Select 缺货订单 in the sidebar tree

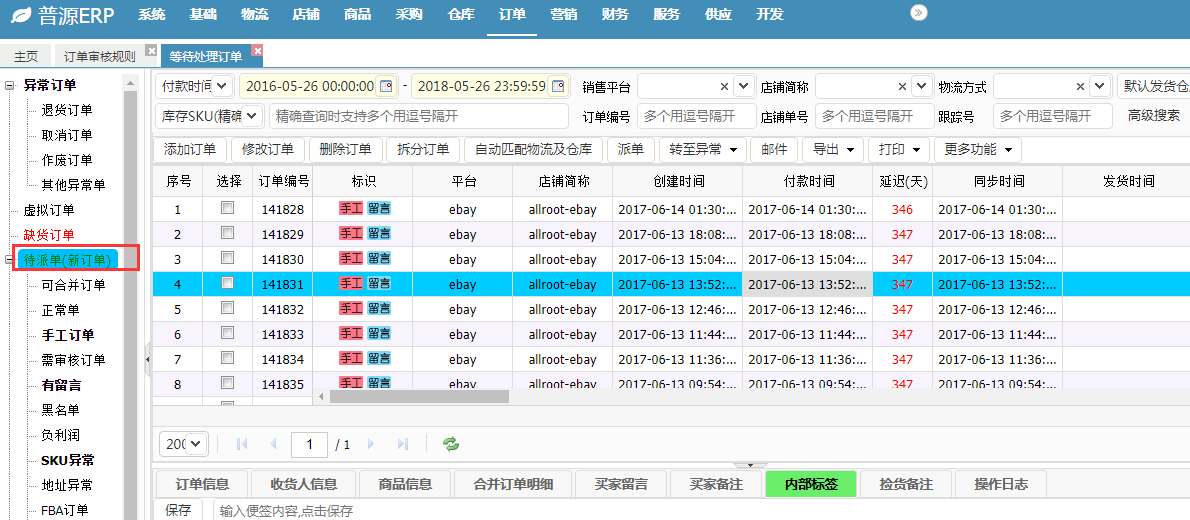pos(49,235)
